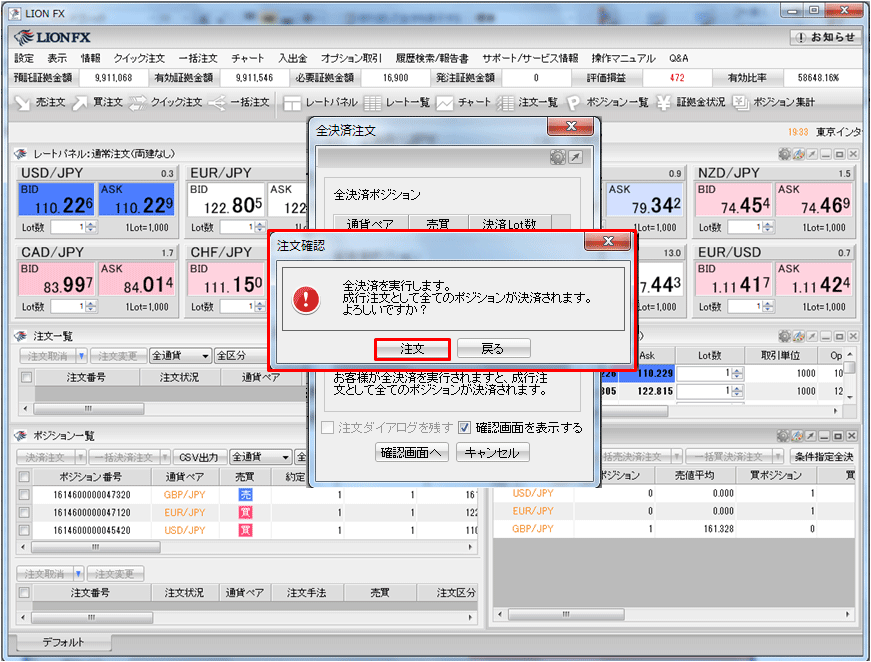This screenshot has height=662, width=871.
Task: Open クイック注文 from the icon toolbar
Action: click(138, 102)
